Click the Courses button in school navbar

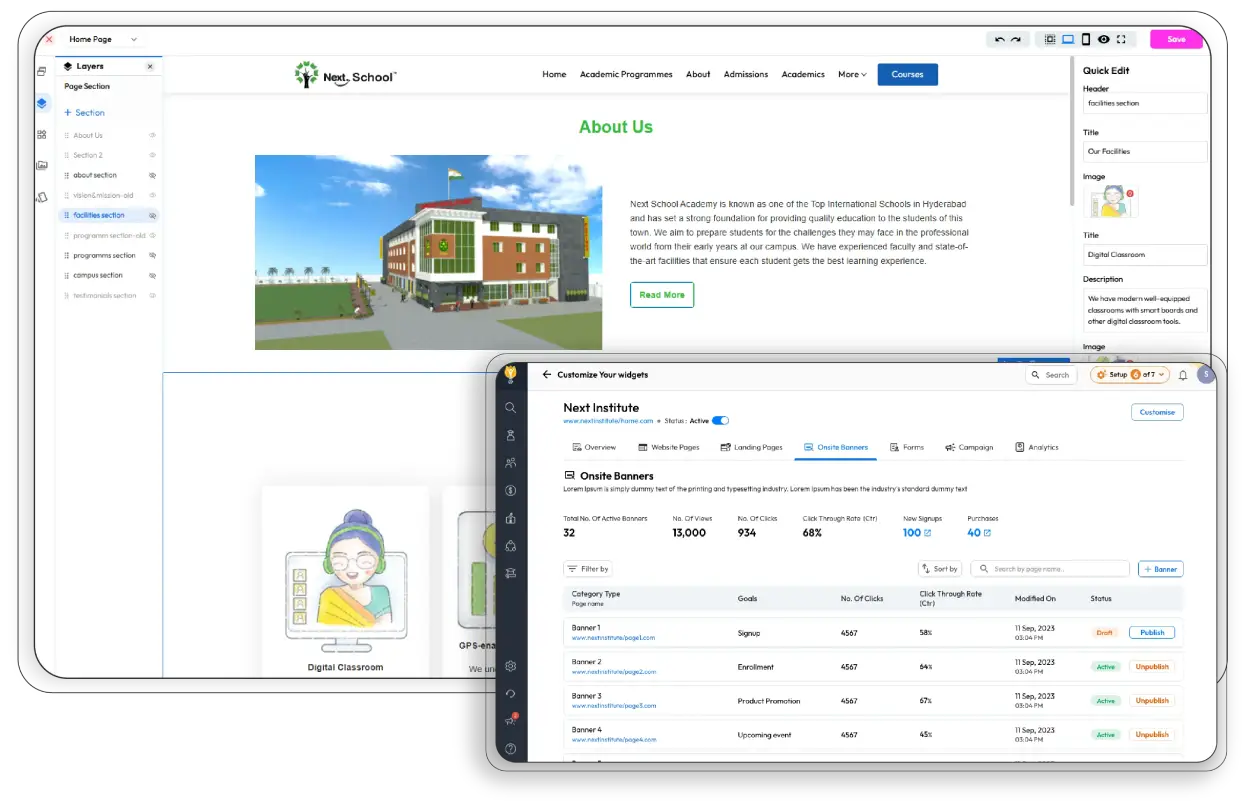pyautogui.click(x=907, y=74)
